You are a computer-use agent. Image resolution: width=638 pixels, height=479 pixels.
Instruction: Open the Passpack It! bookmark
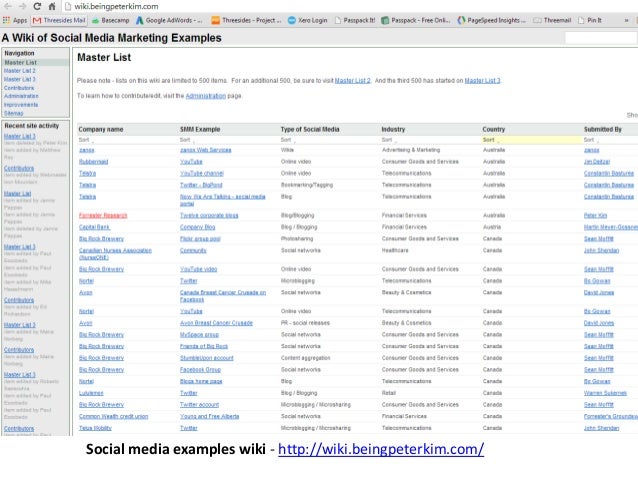(354, 20)
